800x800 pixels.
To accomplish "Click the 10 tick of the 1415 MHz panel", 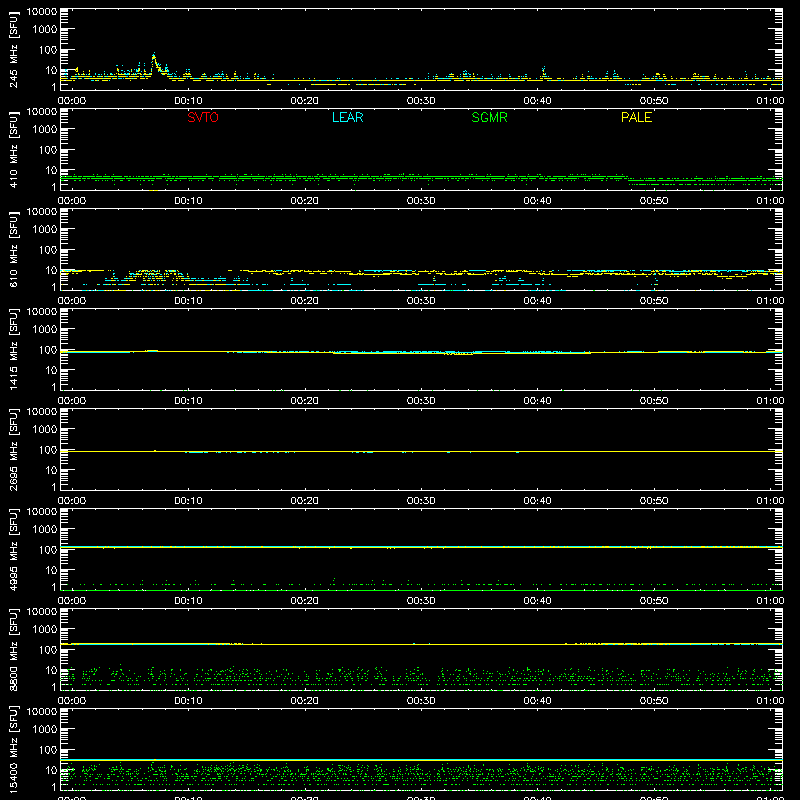I will [x=51, y=370].
